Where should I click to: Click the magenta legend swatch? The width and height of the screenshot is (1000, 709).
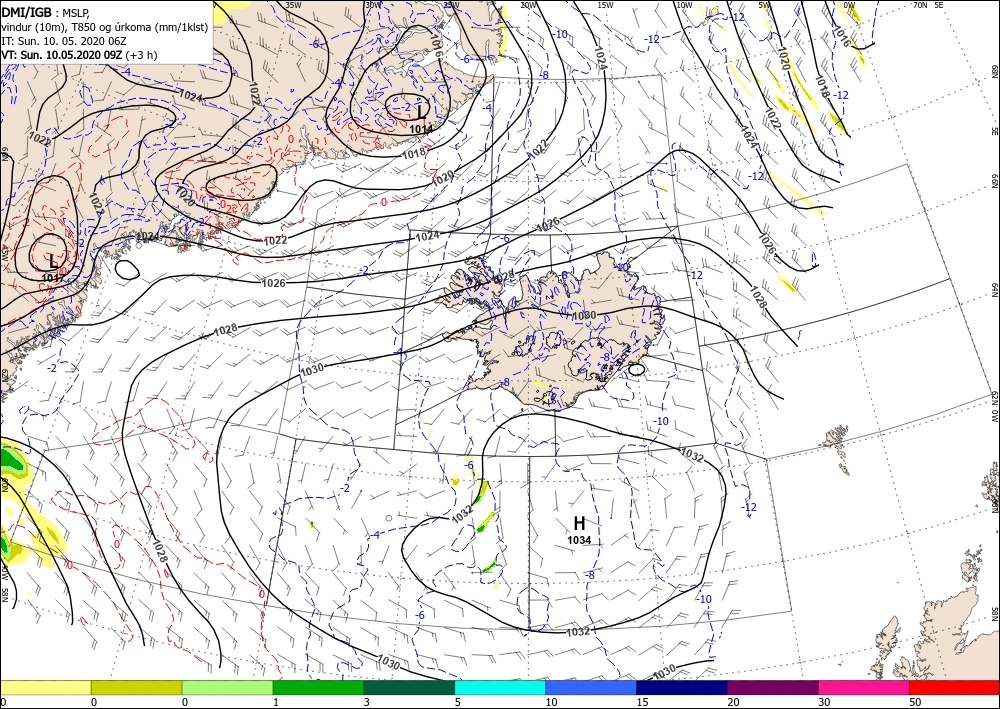pyautogui.click(x=864, y=687)
